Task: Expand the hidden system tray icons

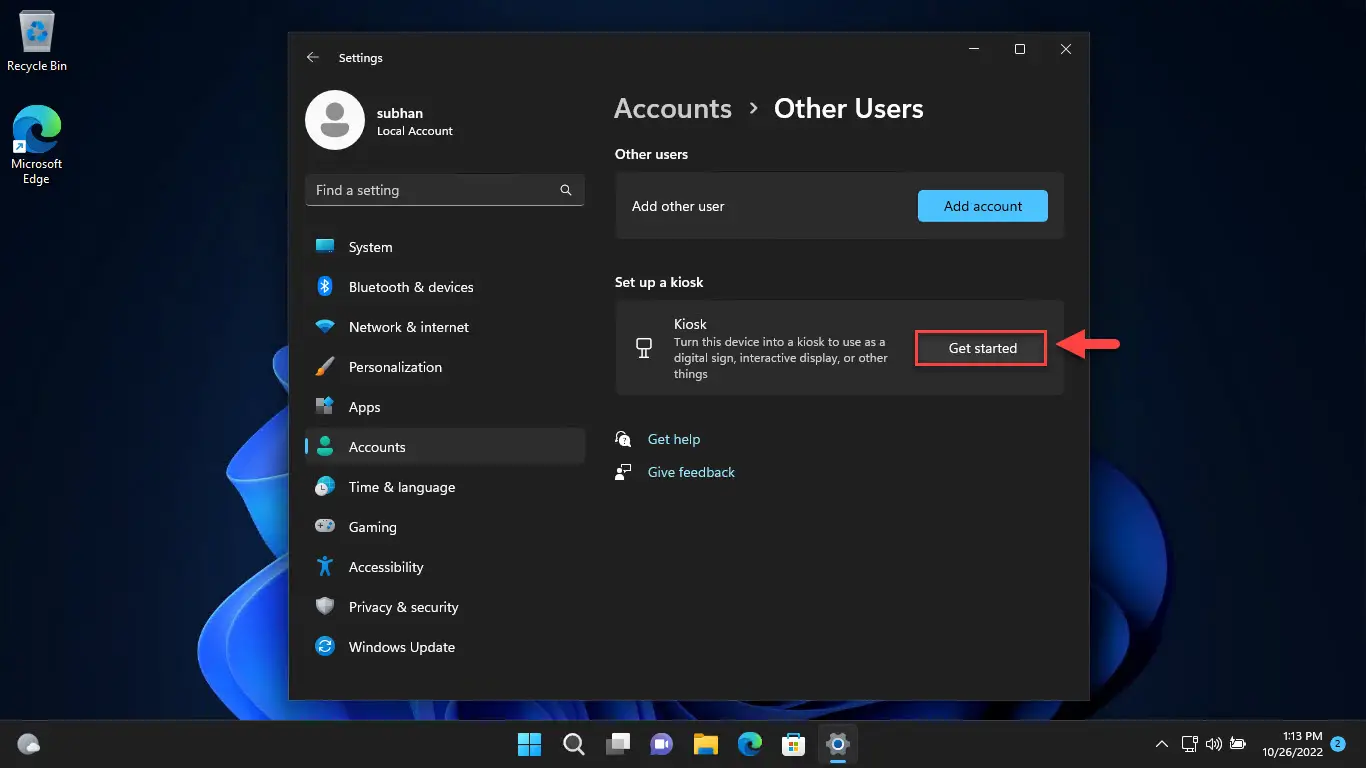Action: click(x=1161, y=744)
